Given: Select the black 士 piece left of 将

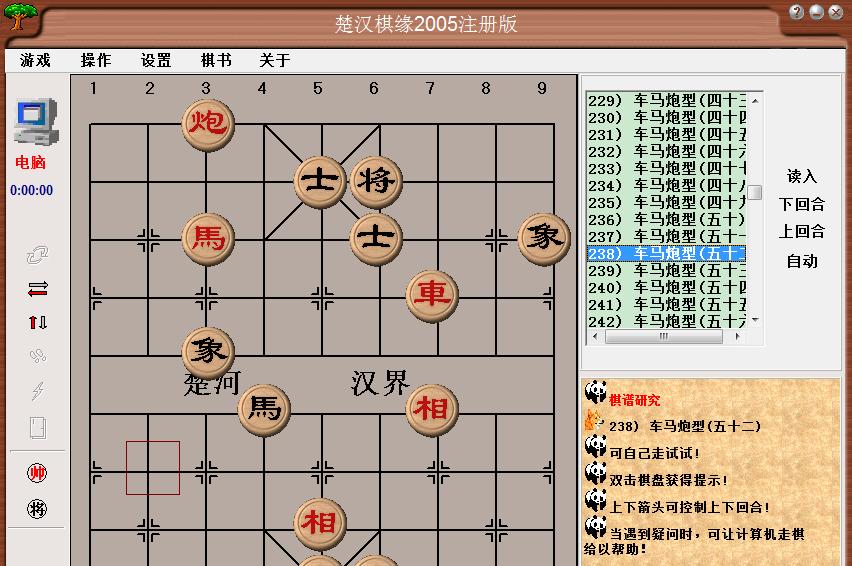Looking at the screenshot, I should [320, 182].
